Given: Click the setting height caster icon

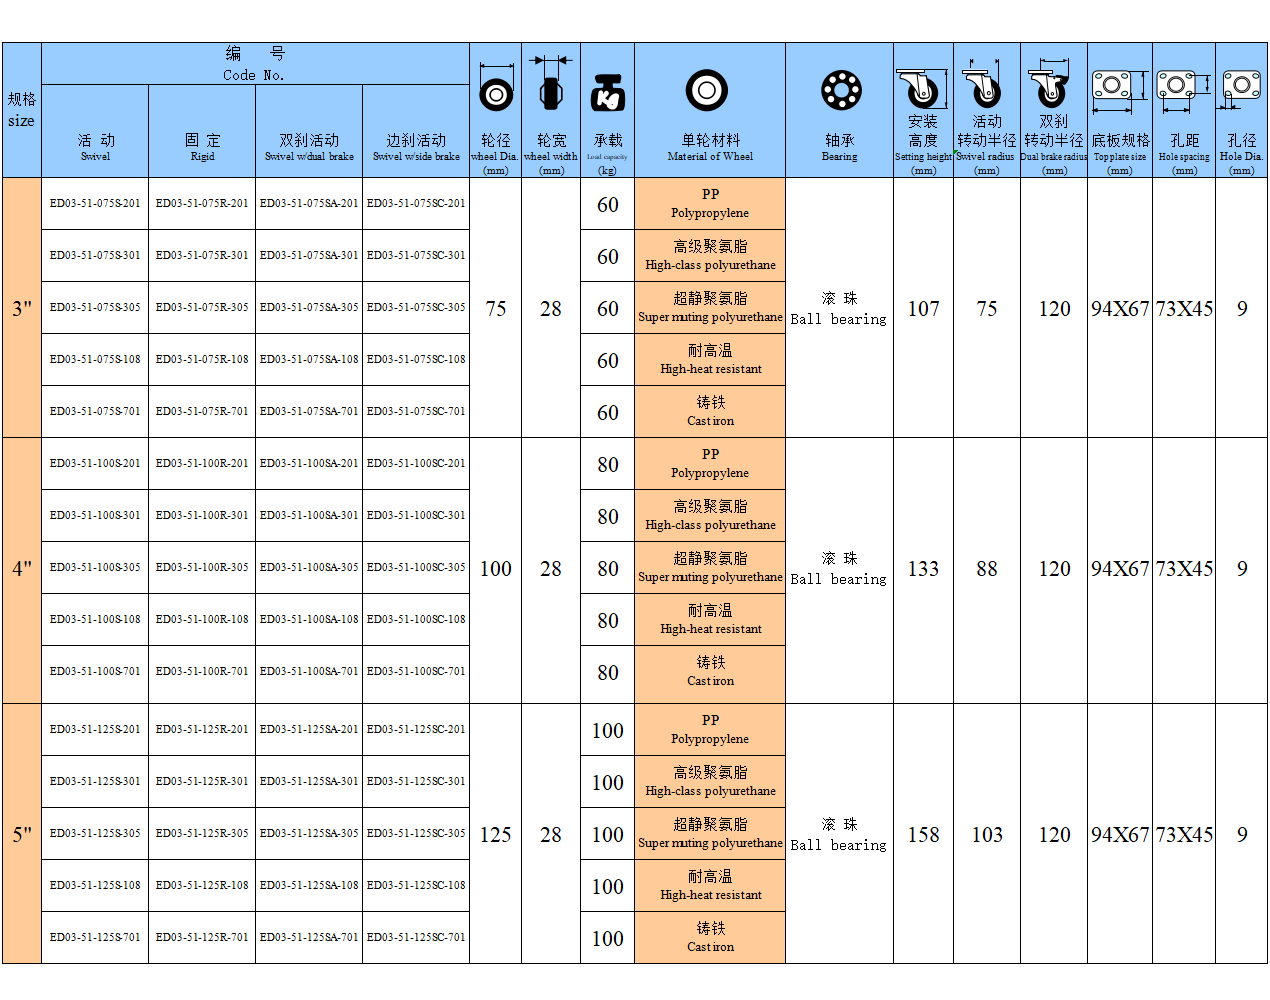Looking at the screenshot, I should click(x=923, y=89).
